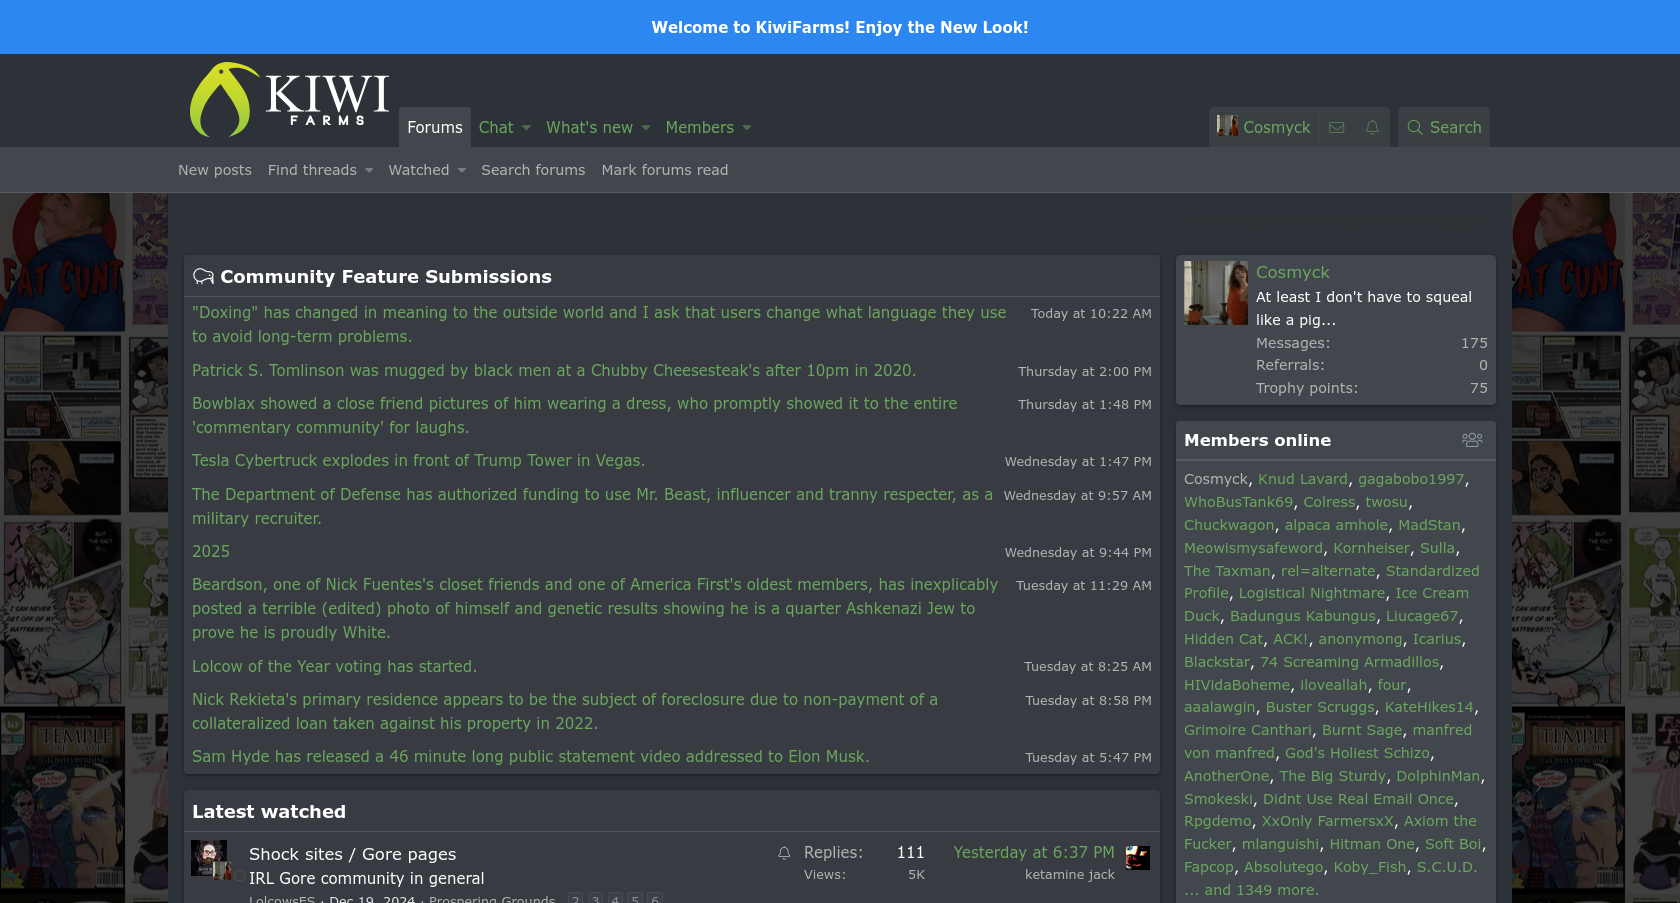Open Koby_Fish's member profile
Image resolution: width=1680 pixels, height=903 pixels.
point(1370,867)
